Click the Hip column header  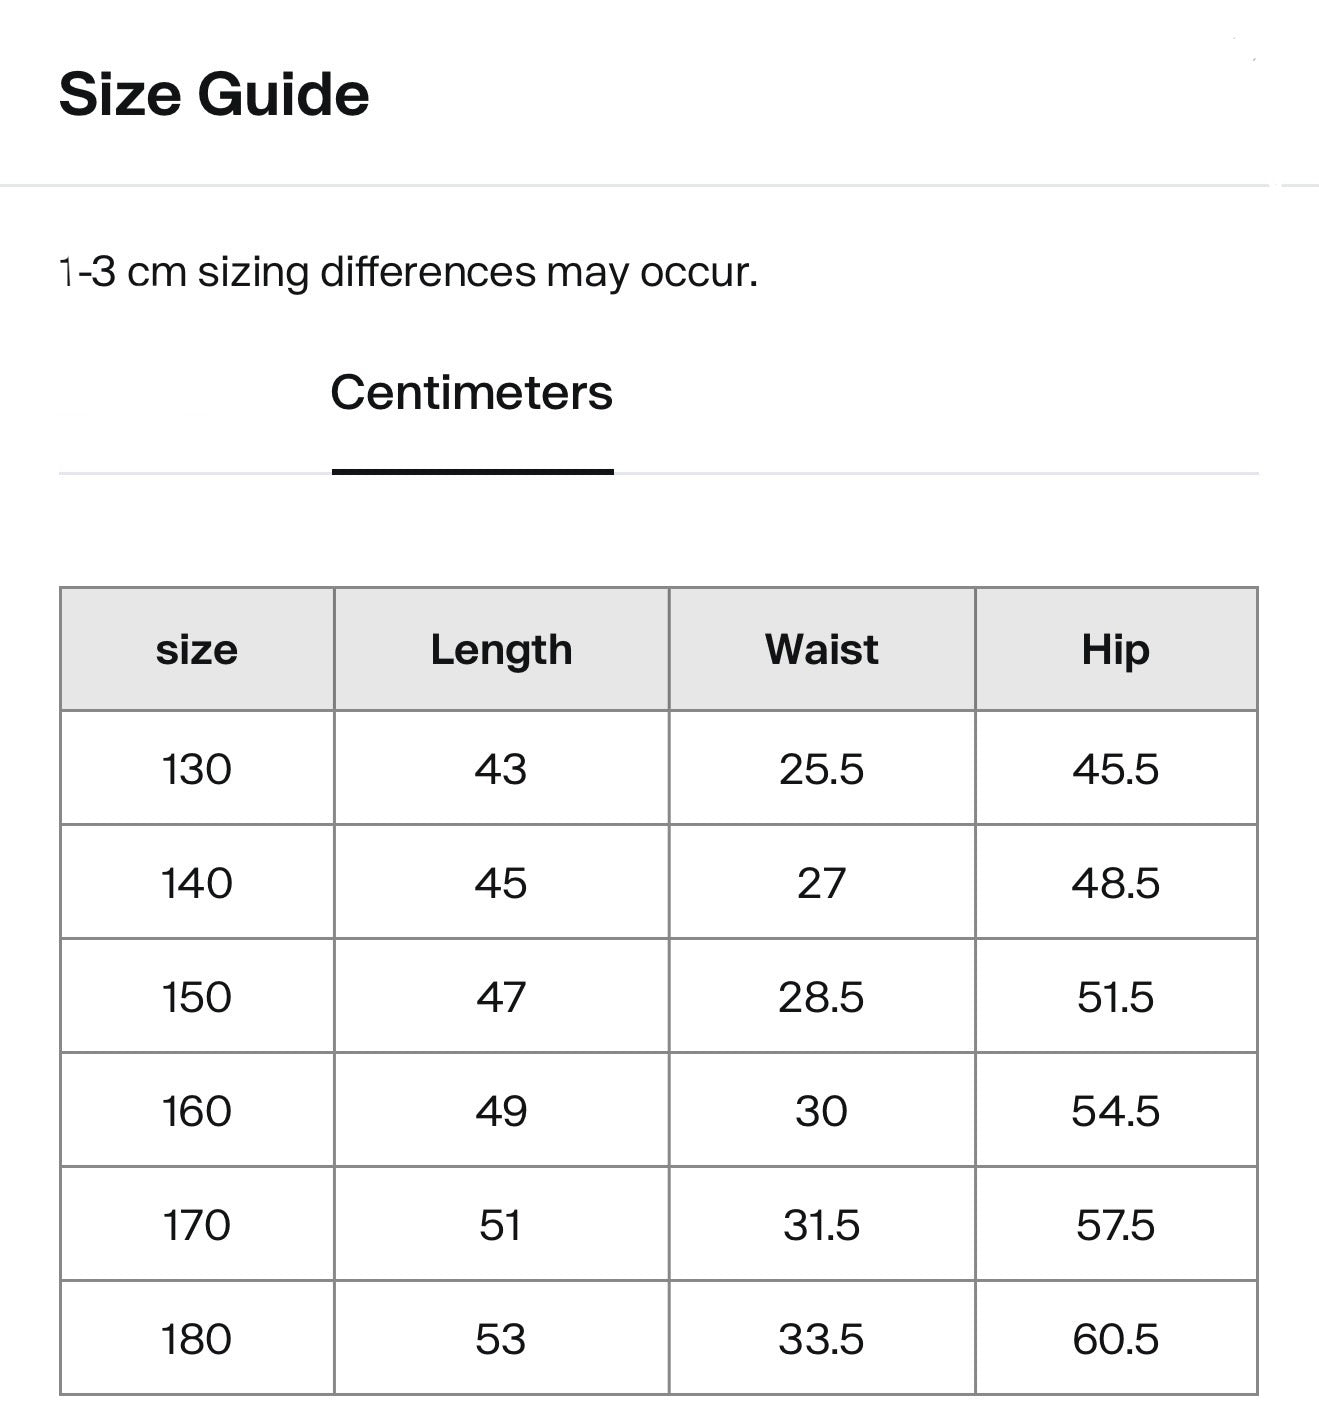pos(1115,650)
